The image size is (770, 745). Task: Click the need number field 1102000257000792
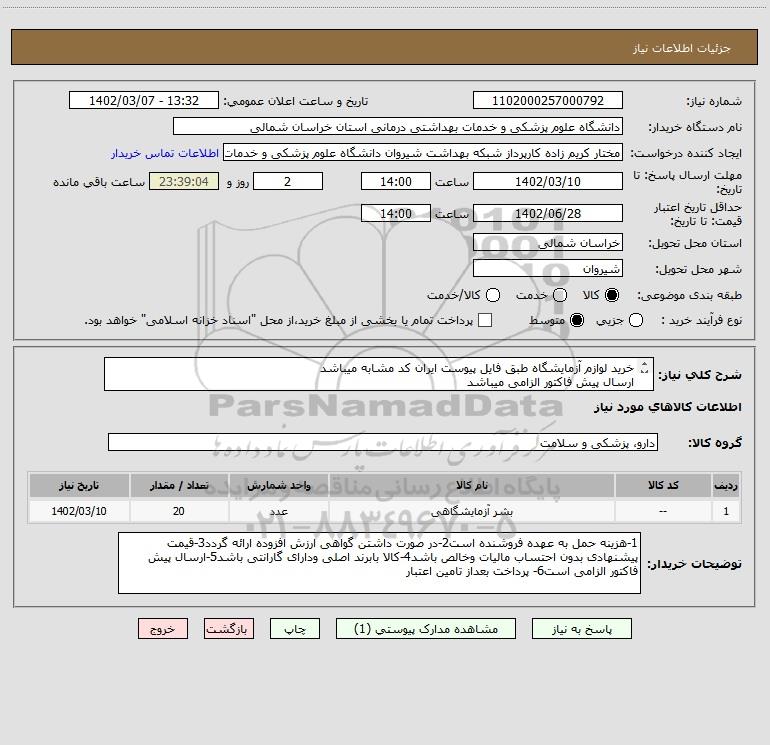click(x=548, y=101)
